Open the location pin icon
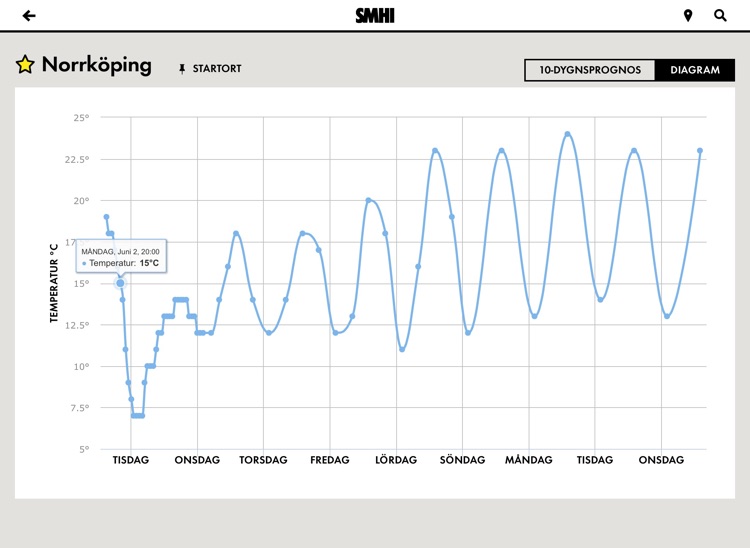Screen dimensions: 750x548 coord(688,16)
